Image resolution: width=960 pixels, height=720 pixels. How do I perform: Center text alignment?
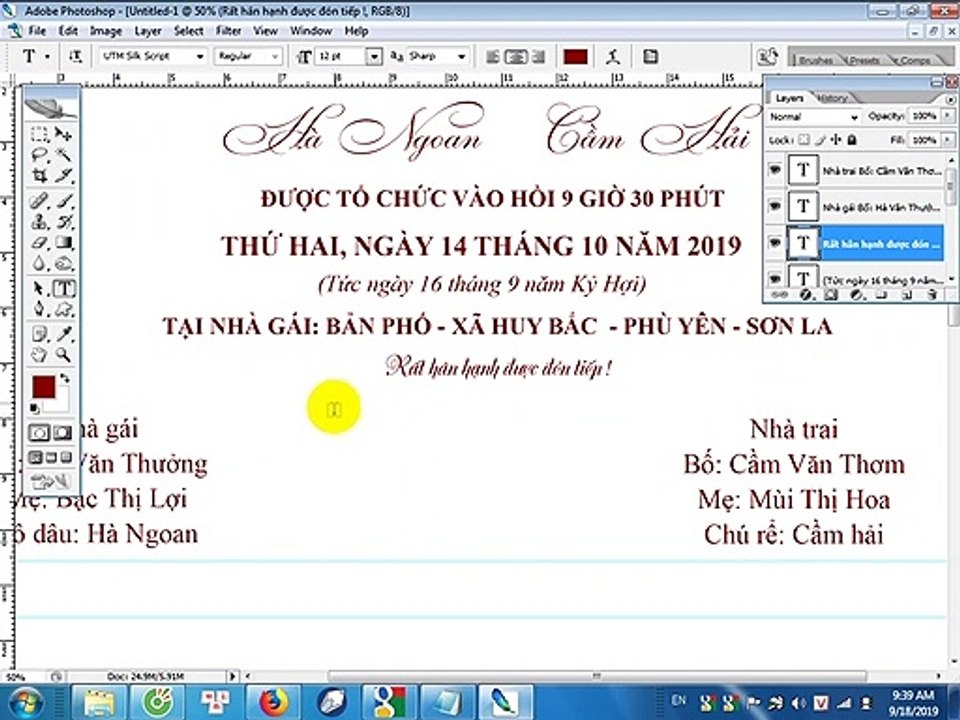[516, 57]
